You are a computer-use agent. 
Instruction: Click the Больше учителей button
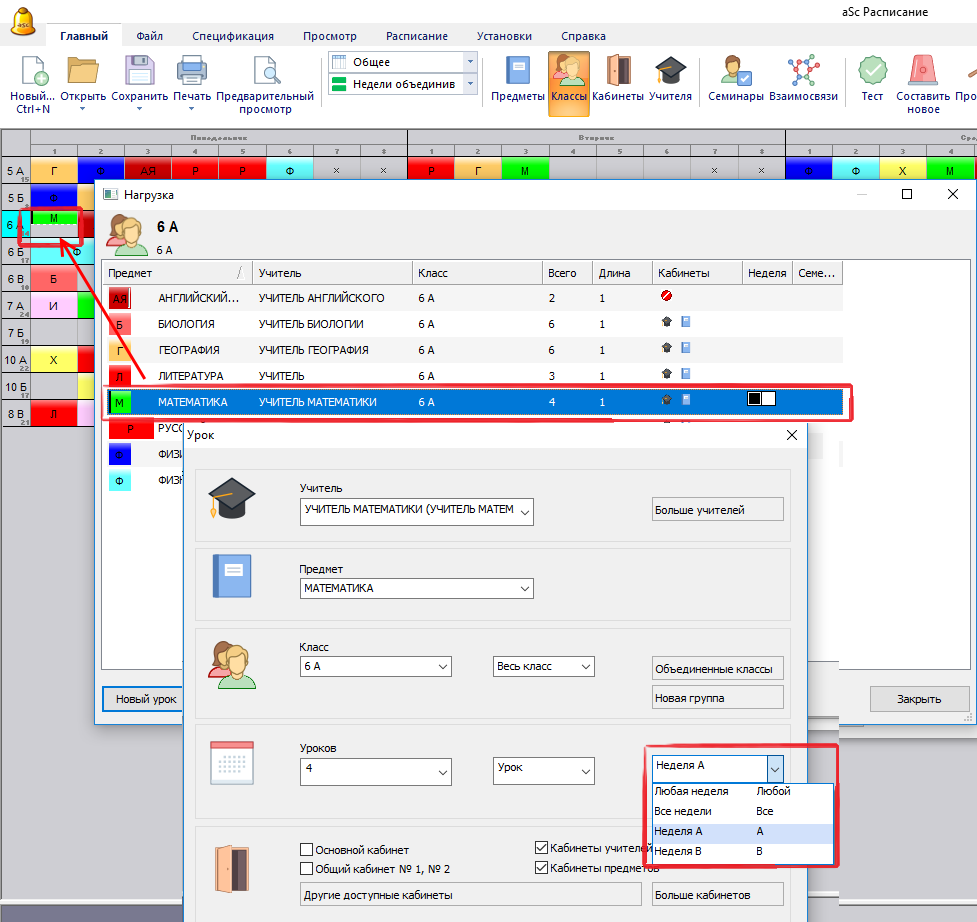click(x=716, y=510)
